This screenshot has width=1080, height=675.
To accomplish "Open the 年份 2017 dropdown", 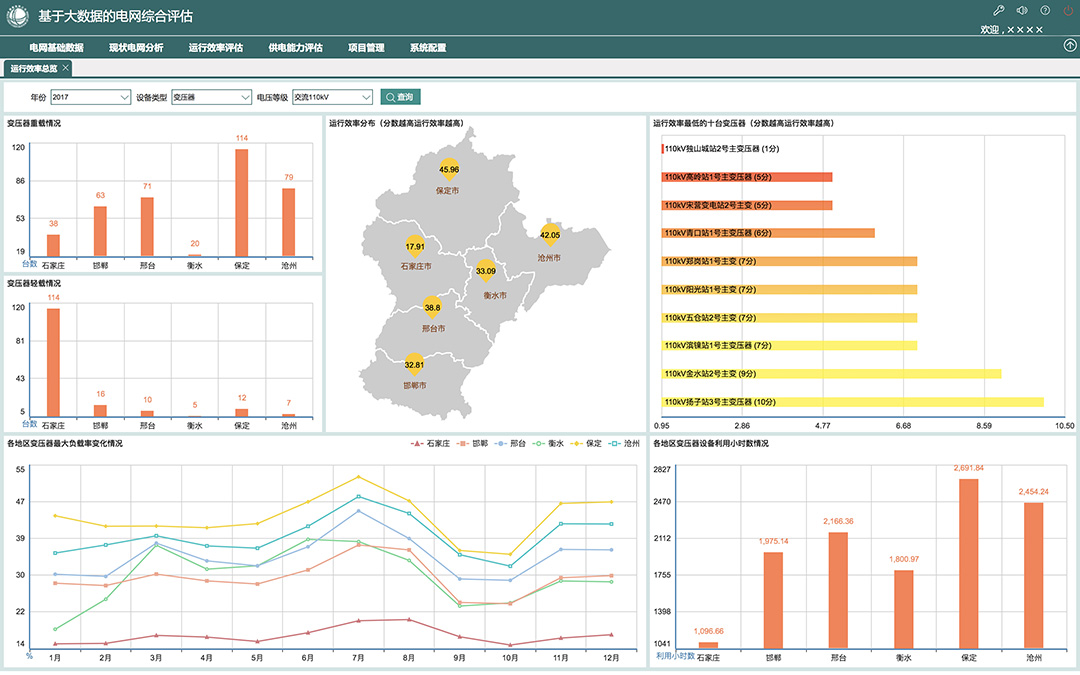I will (x=90, y=97).
